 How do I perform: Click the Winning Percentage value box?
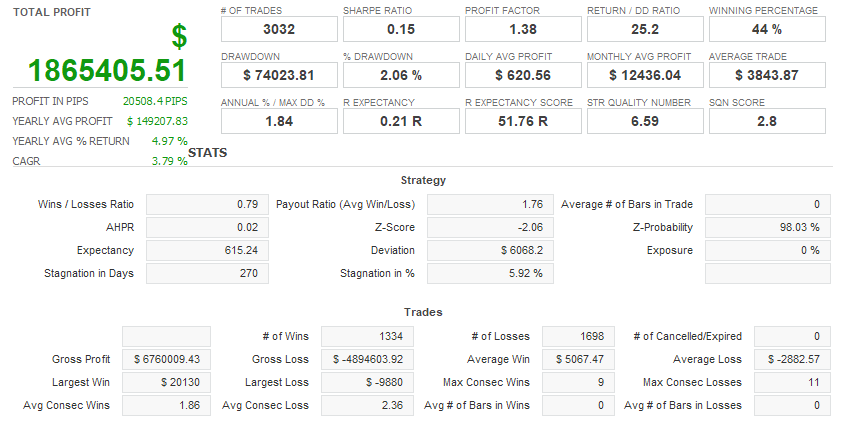767,30
